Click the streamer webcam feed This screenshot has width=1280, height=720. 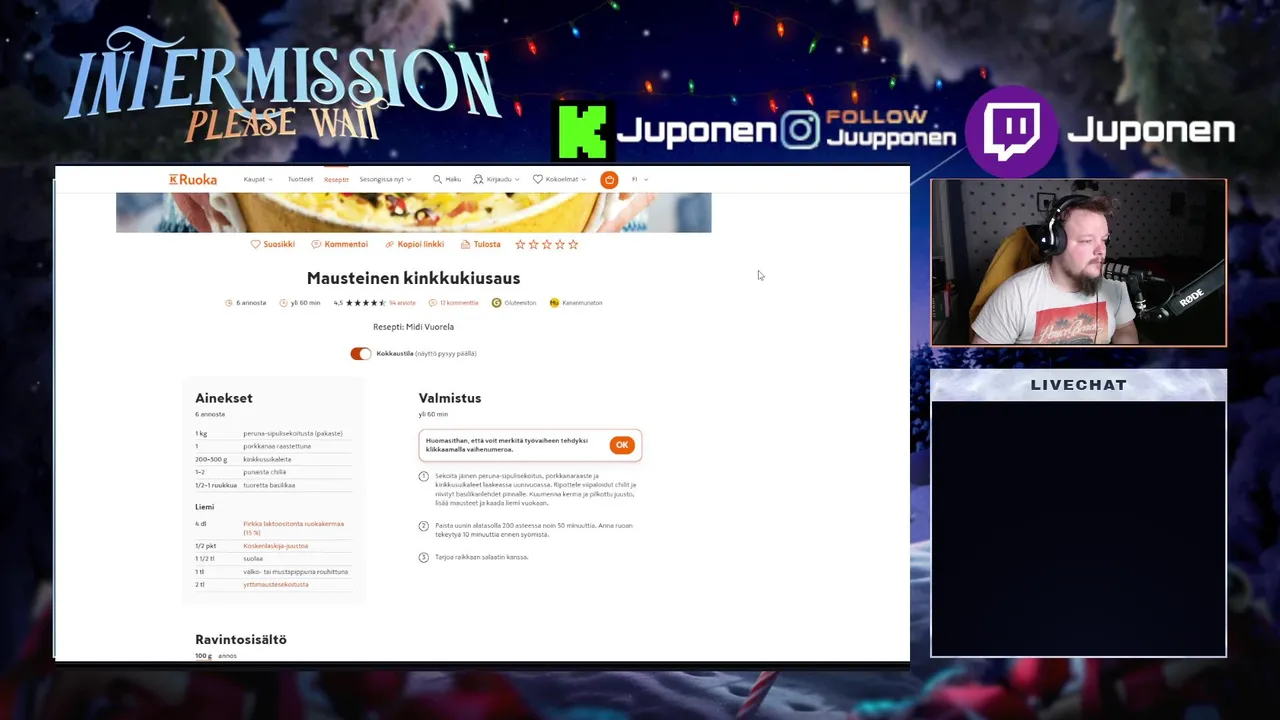coord(1078,263)
